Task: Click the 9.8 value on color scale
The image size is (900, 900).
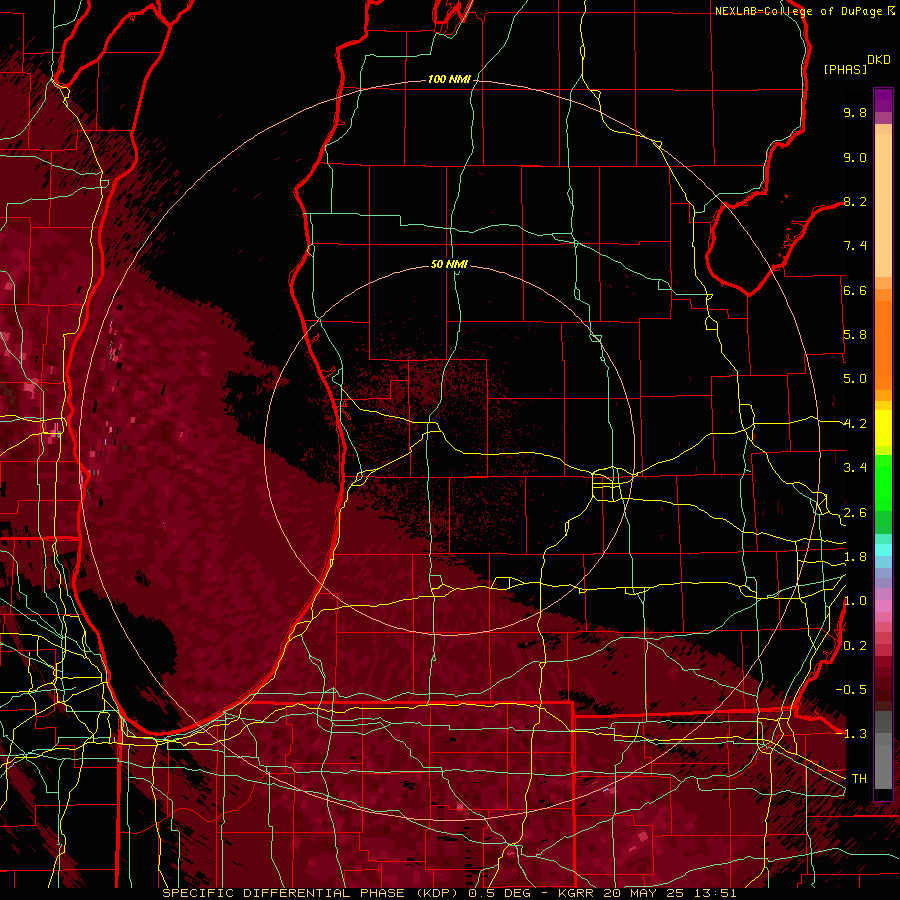Action: tap(855, 112)
